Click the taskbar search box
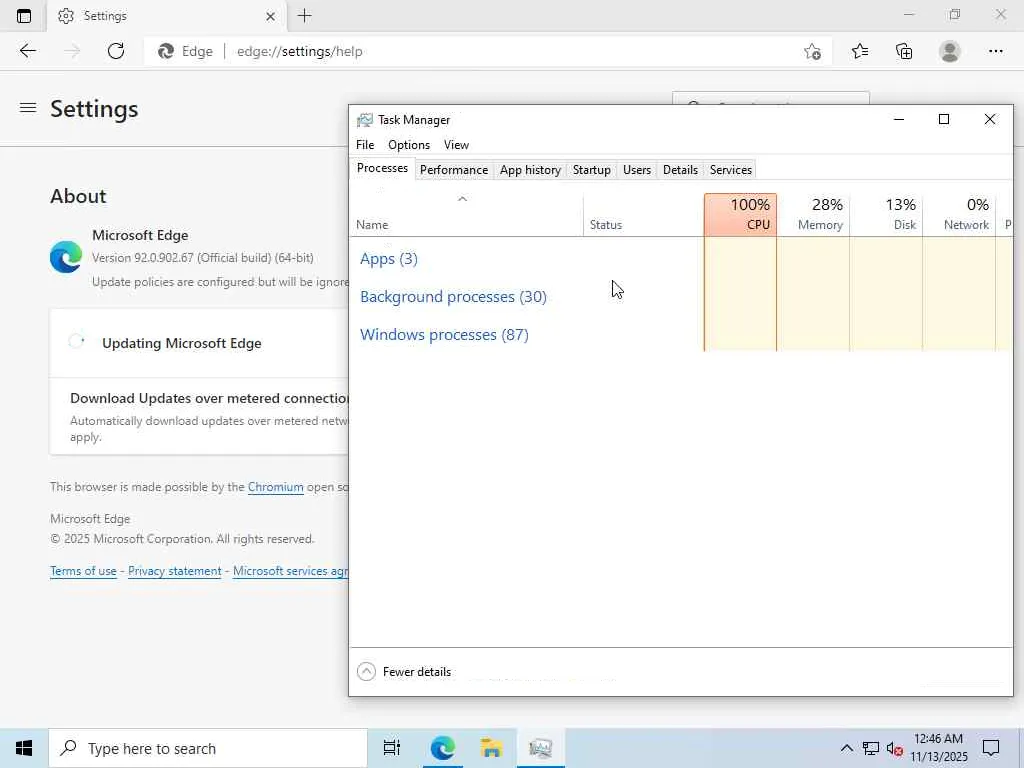This screenshot has width=1024, height=768. [x=208, y=748]
